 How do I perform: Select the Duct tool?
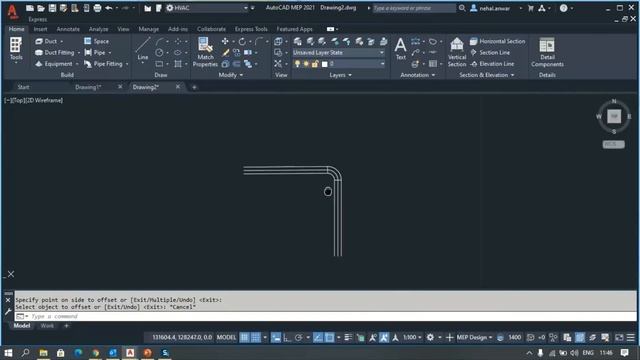(x=47, y=41)
